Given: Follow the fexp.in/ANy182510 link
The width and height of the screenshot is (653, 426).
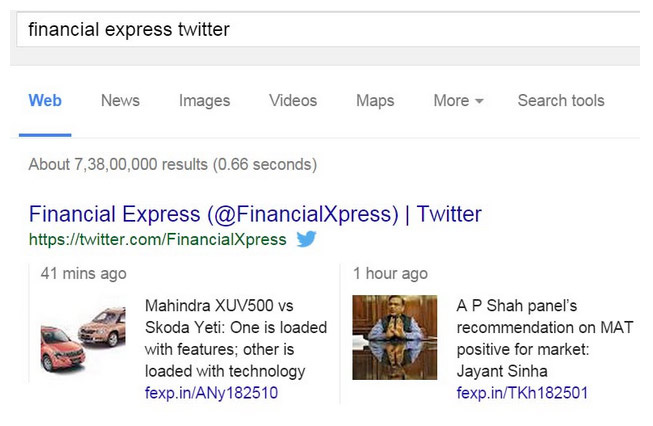Looking at the screenshot, I should (211, 393).
